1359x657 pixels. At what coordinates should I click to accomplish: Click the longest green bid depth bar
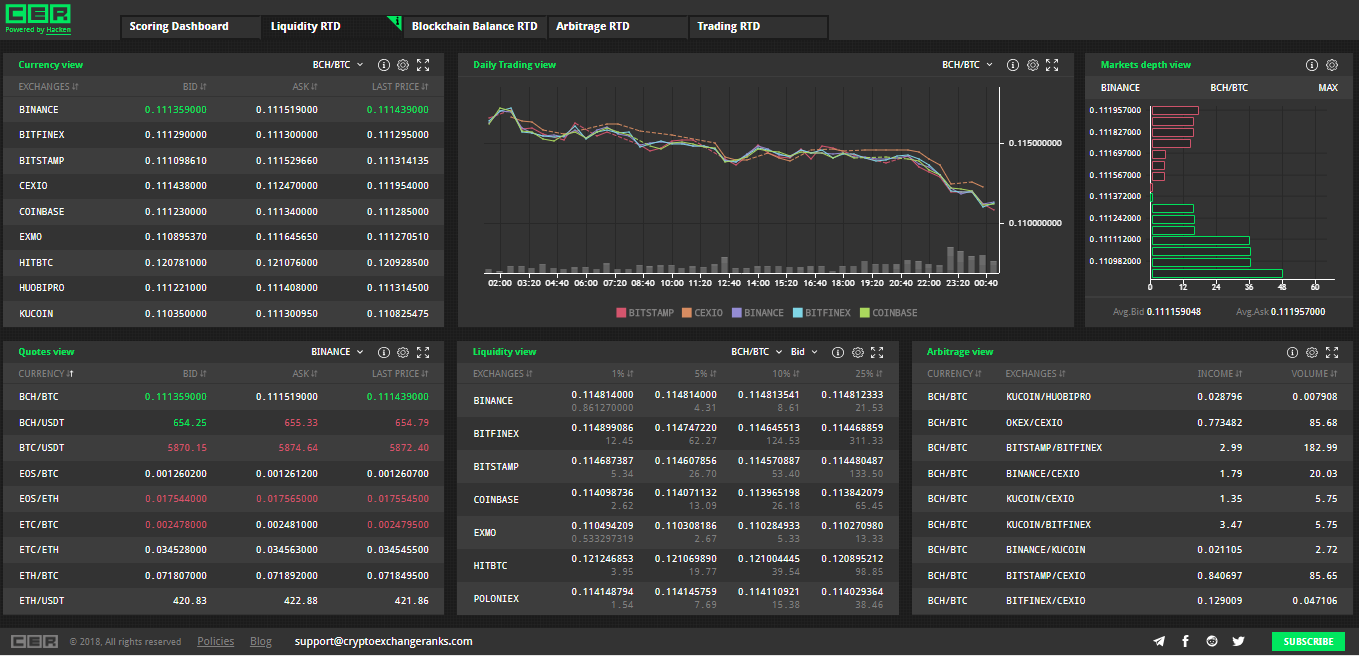click(1217, 273)
